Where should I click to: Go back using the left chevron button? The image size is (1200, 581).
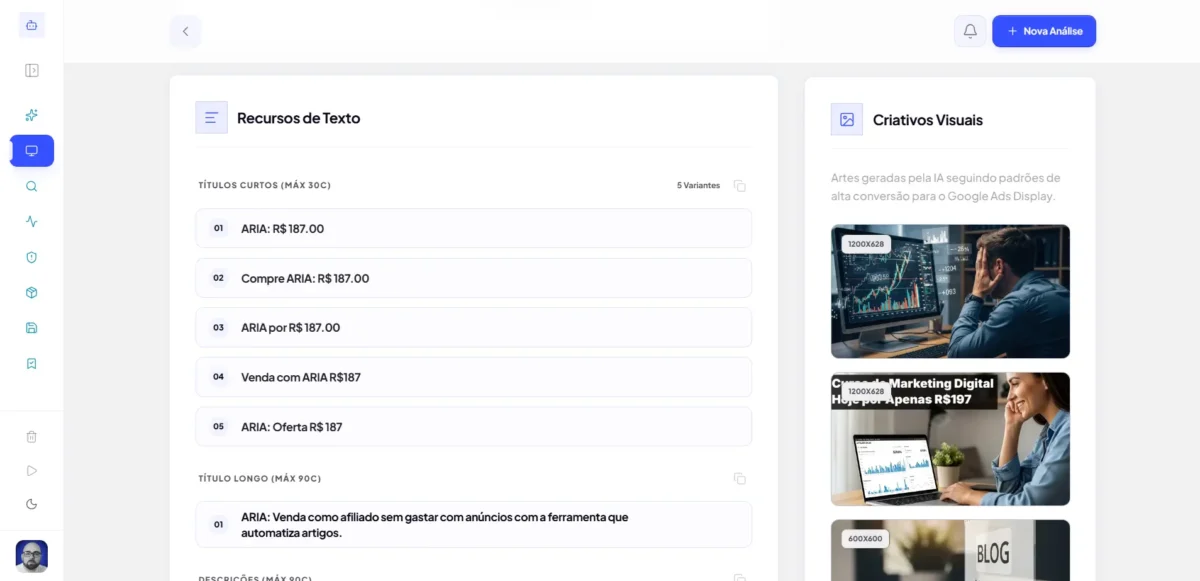(185, 31)
